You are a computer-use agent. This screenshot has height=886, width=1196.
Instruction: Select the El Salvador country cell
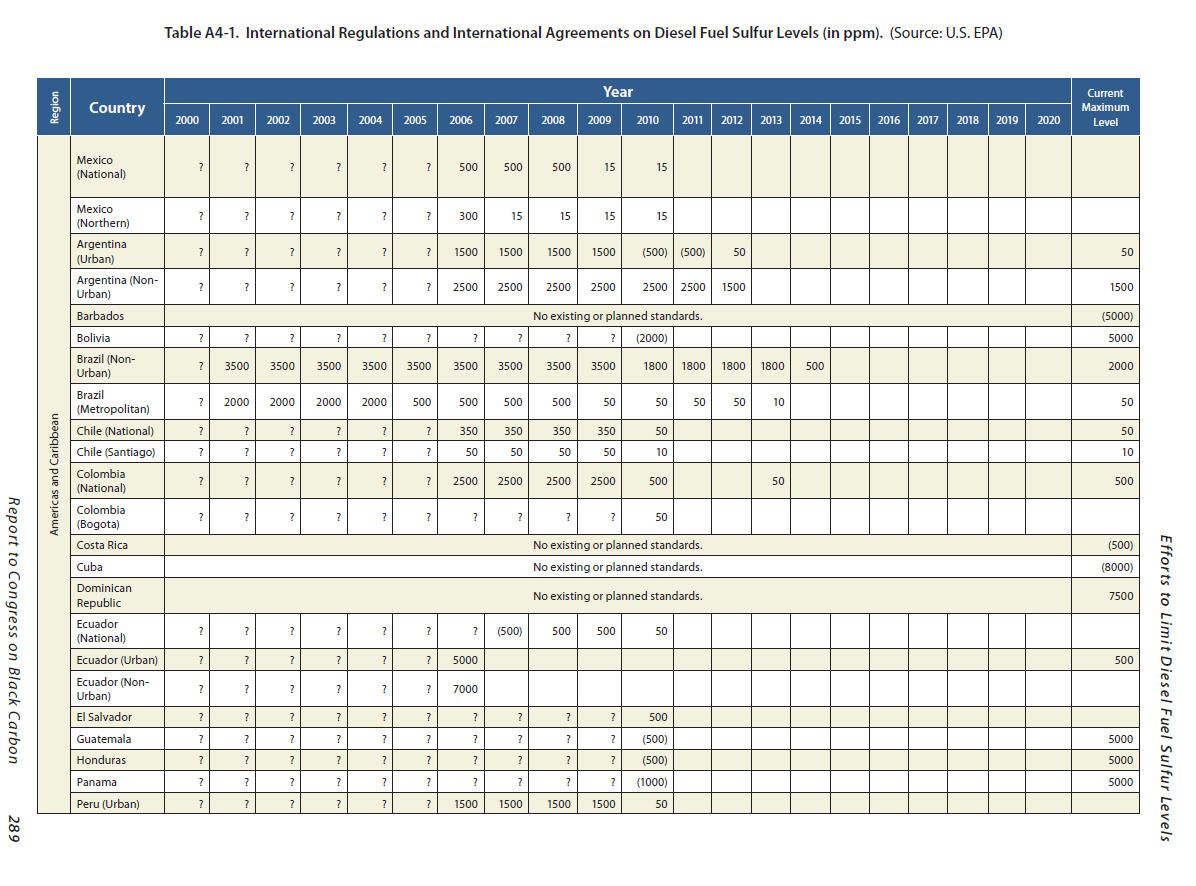[104, 717]
